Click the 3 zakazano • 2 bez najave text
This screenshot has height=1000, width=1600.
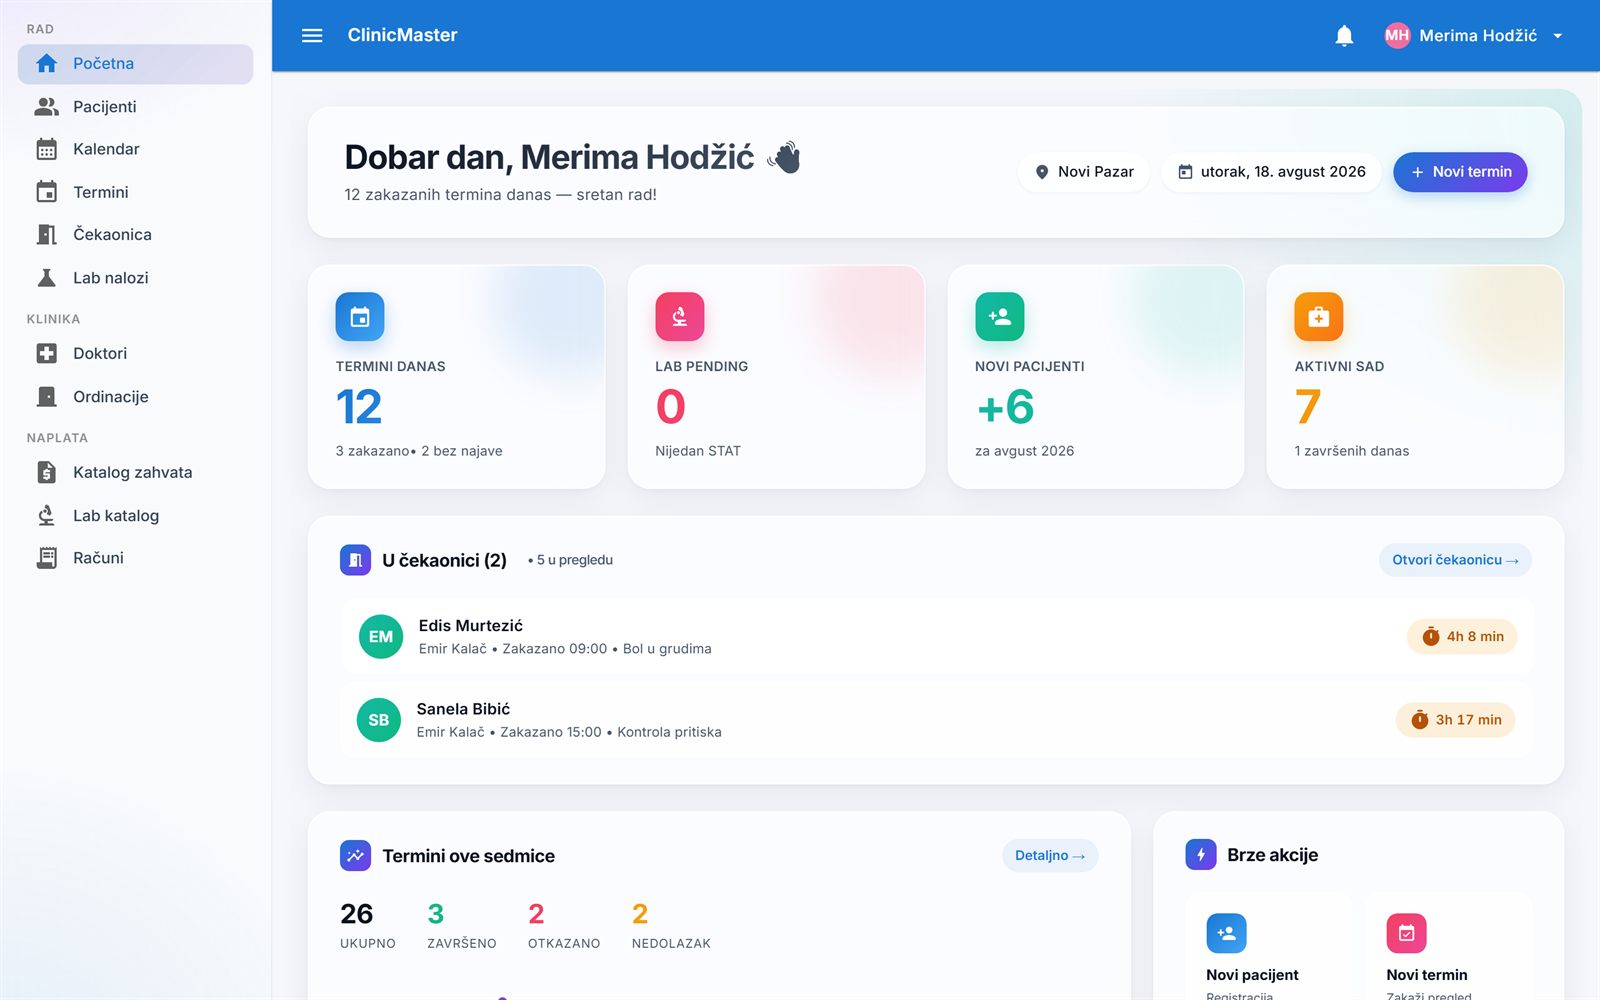click(419, 451)
